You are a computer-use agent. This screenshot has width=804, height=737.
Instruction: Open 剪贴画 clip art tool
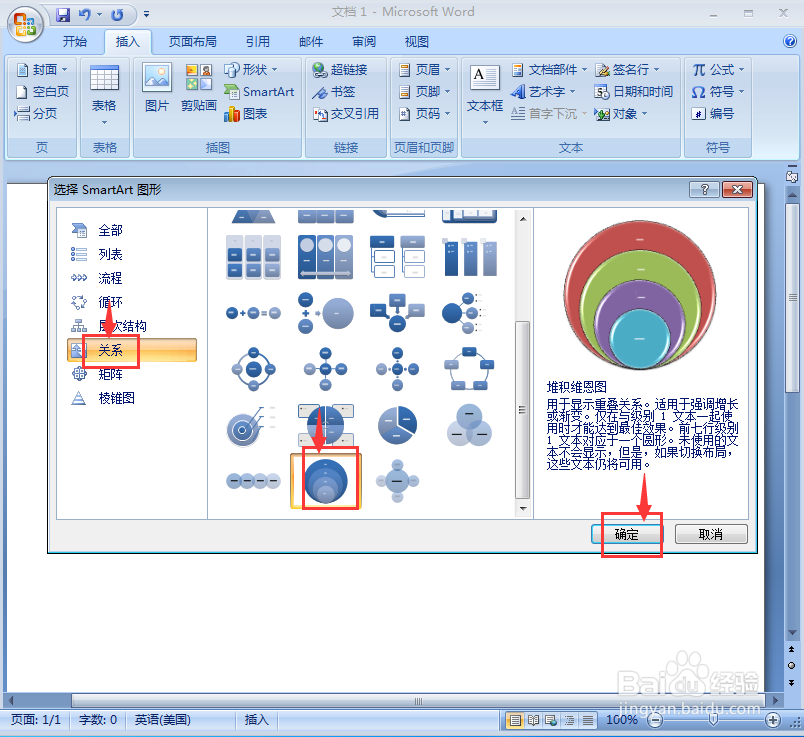(198, 88)
